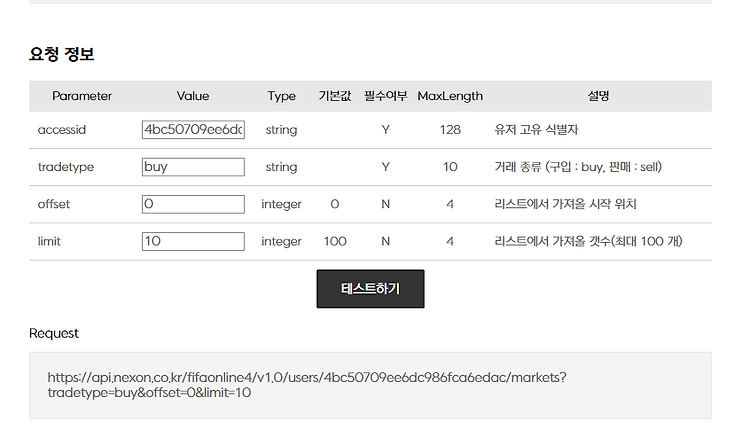Click the accessid value input field
The image size is (750, 444).
click(193, 130)
